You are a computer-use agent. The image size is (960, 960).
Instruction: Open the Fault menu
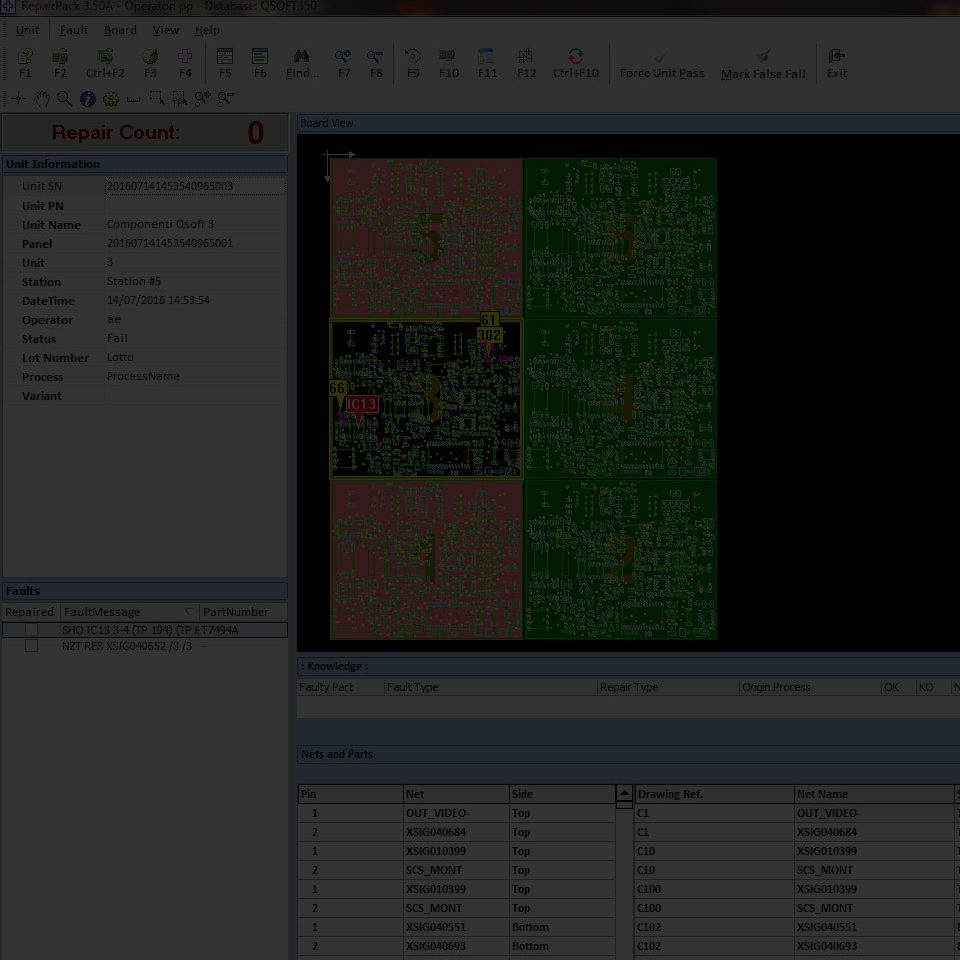(73, 30)
